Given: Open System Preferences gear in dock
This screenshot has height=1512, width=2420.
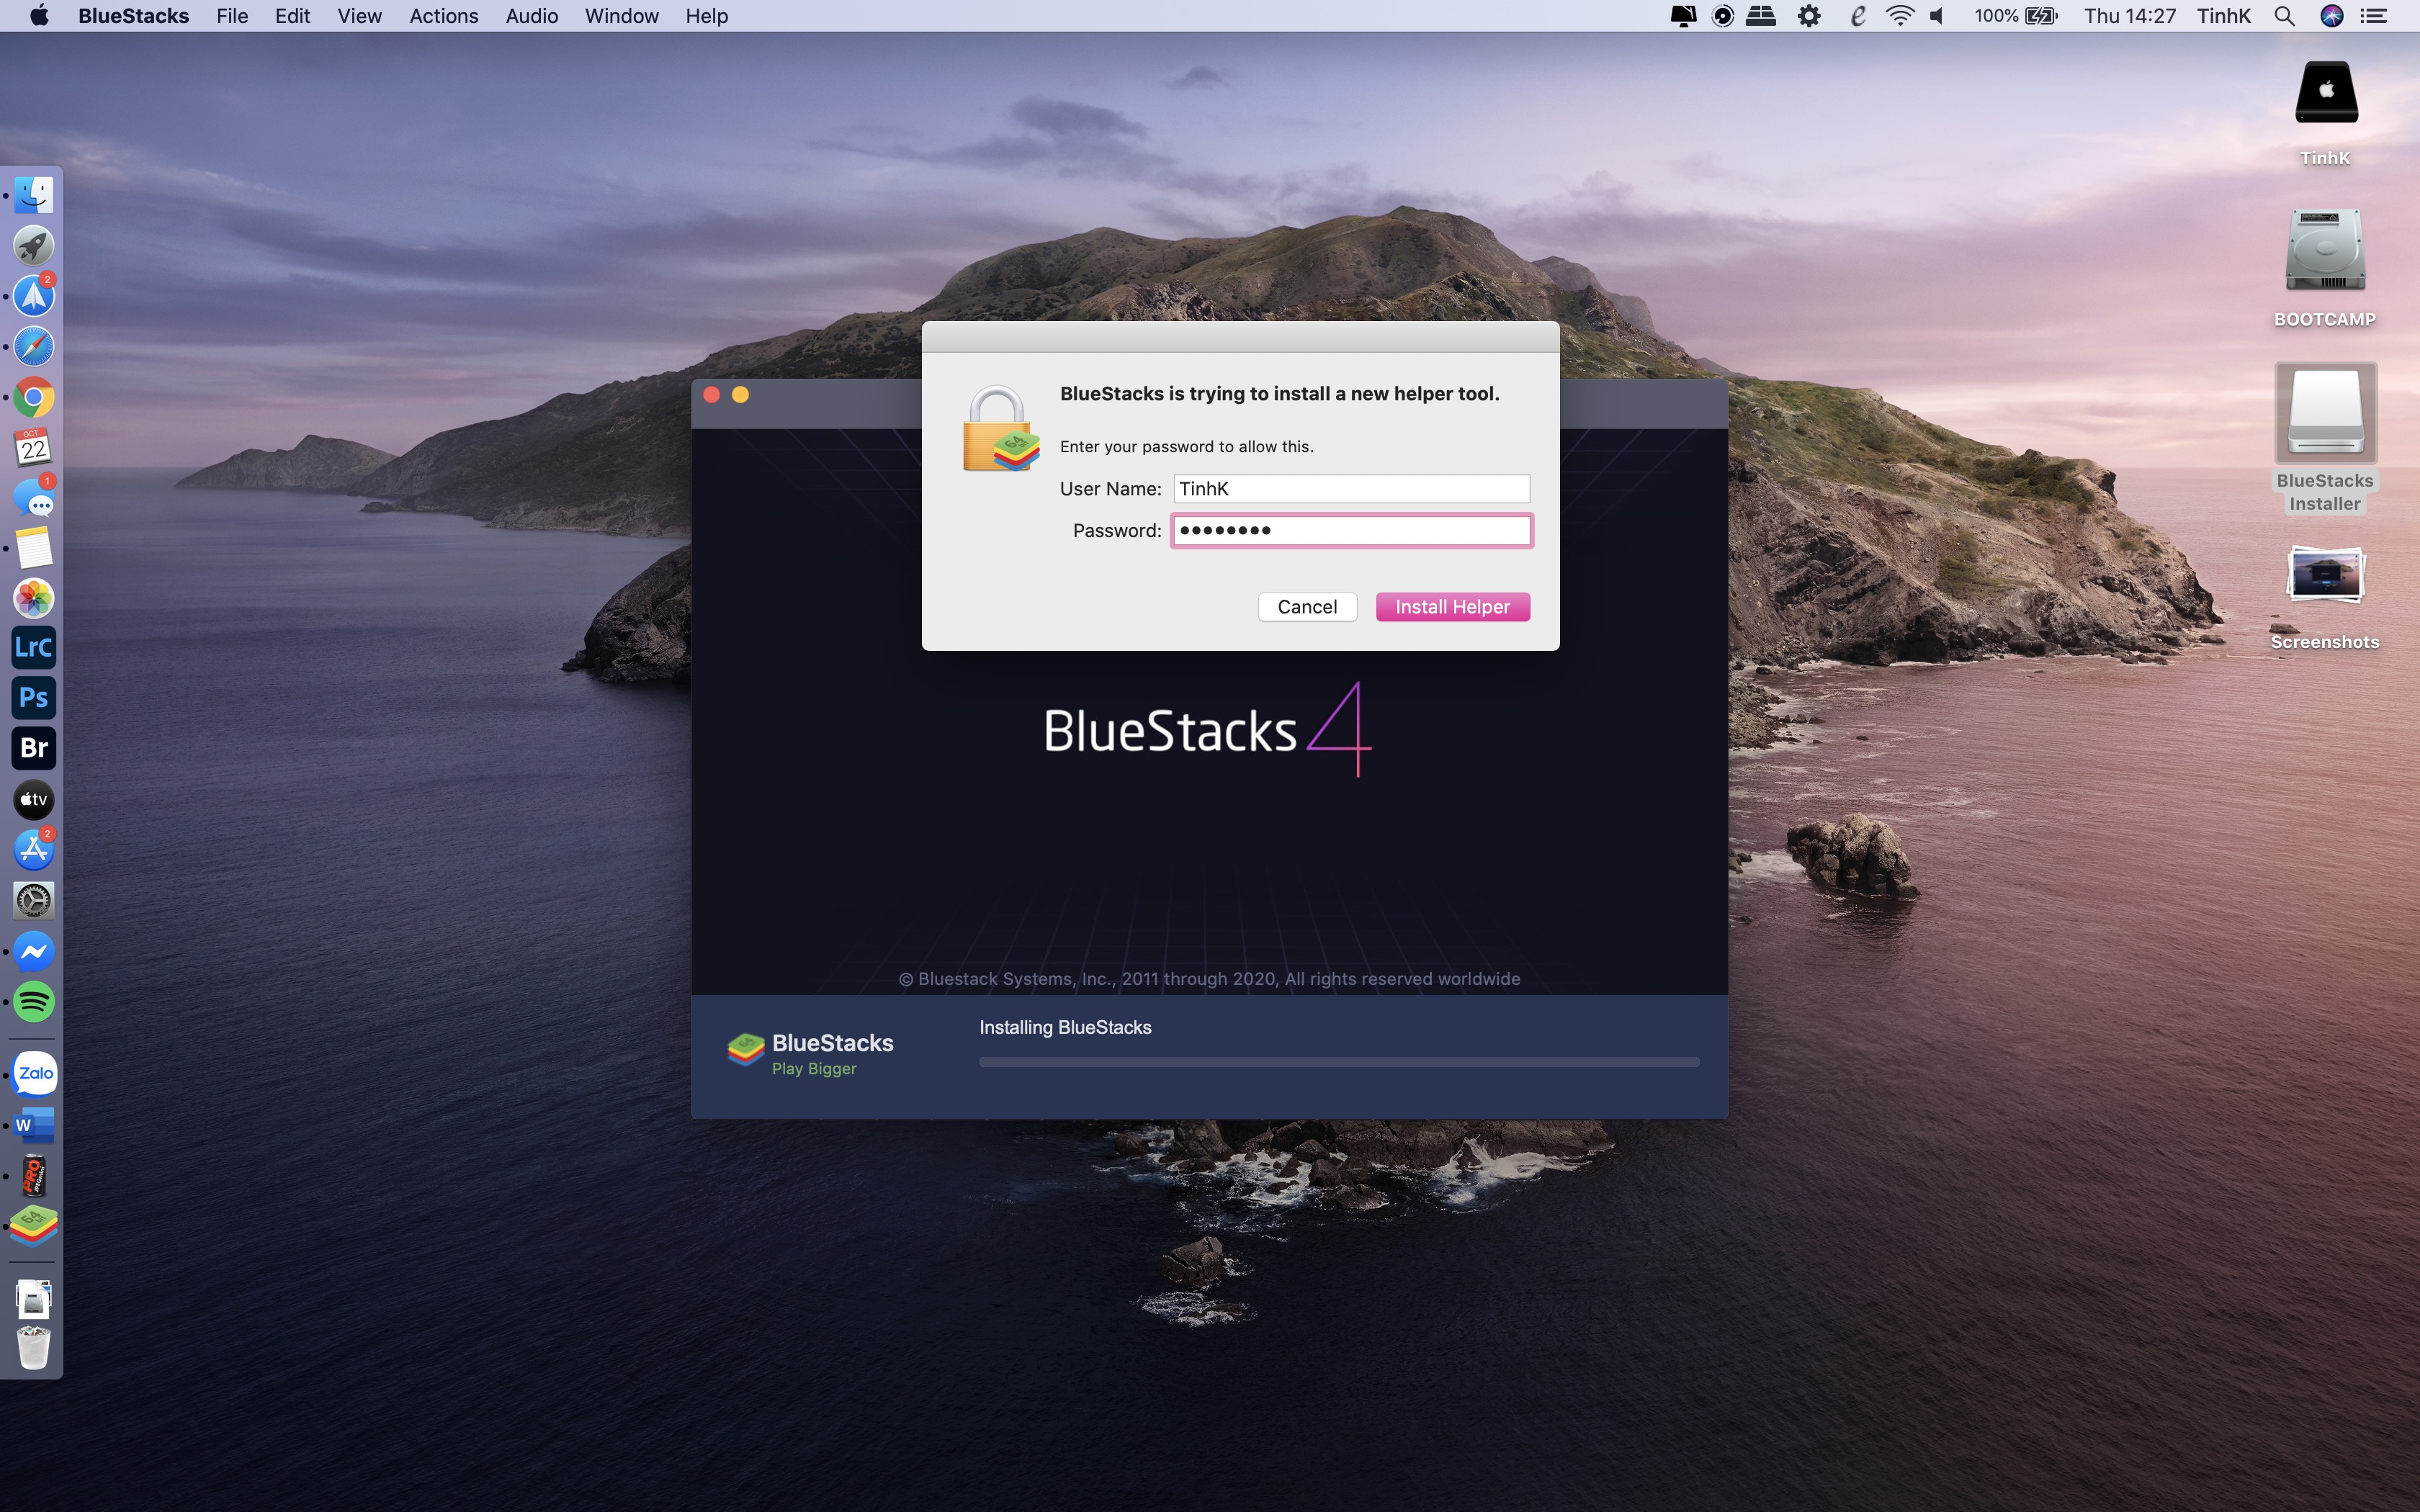Looking at the screenshot, I should [x=34, y=900].
